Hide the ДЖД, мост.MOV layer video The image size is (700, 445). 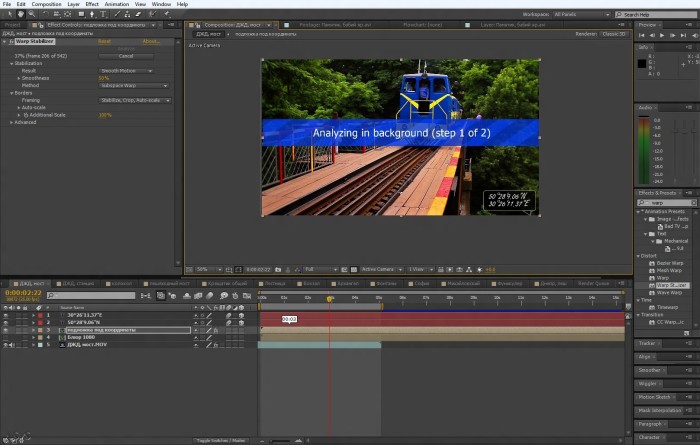coord(5,345)
